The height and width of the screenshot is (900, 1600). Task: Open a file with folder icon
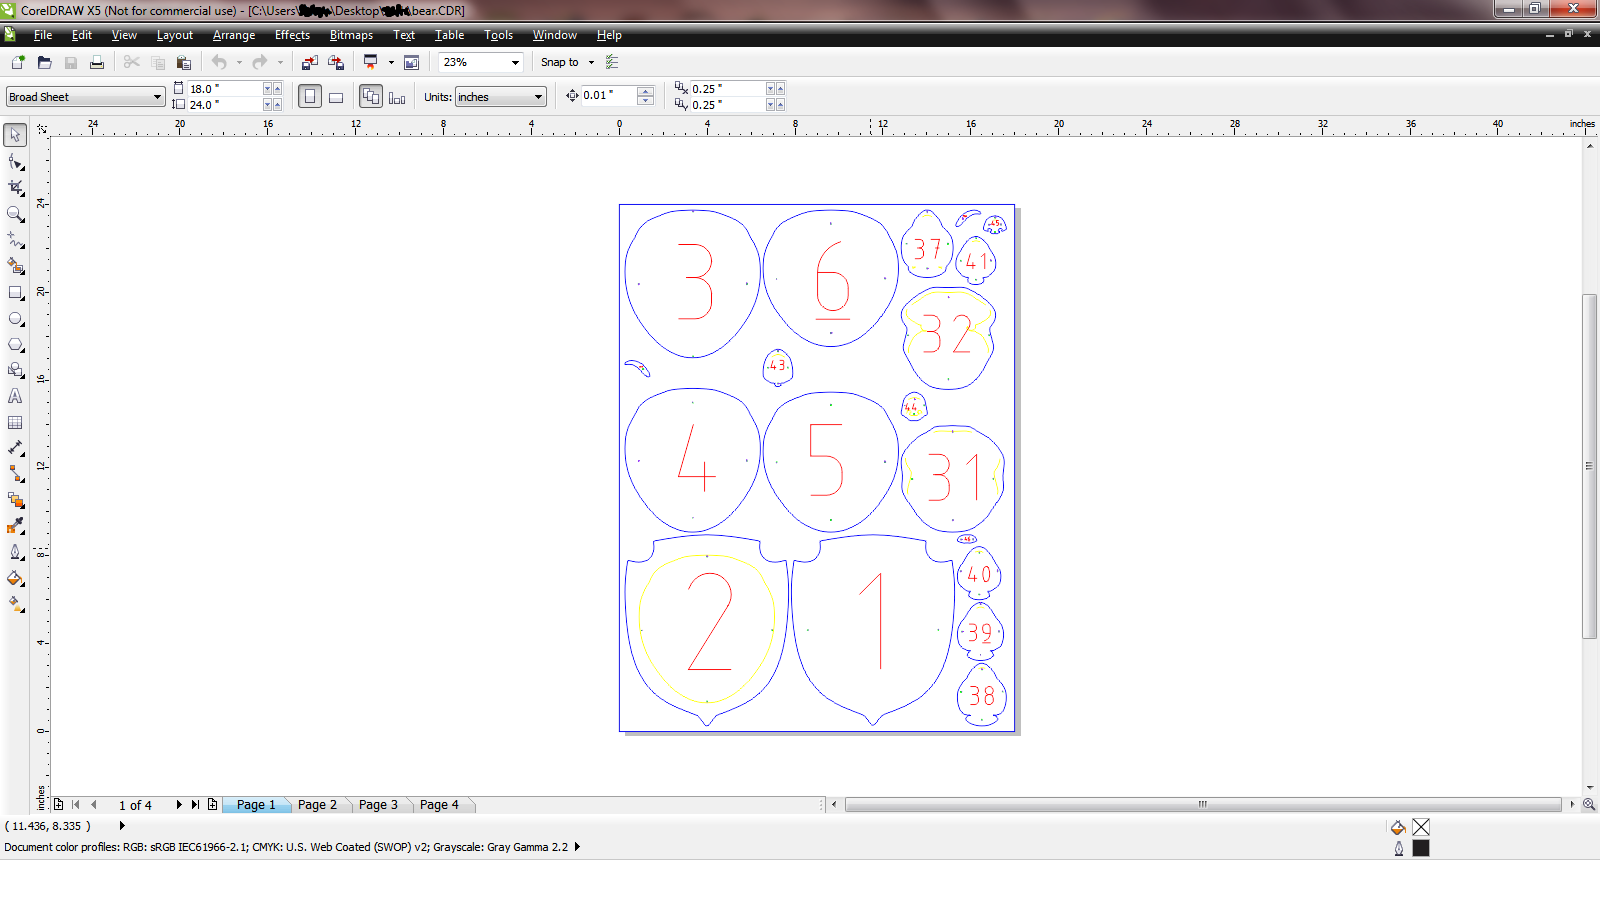tap(44, 62)
